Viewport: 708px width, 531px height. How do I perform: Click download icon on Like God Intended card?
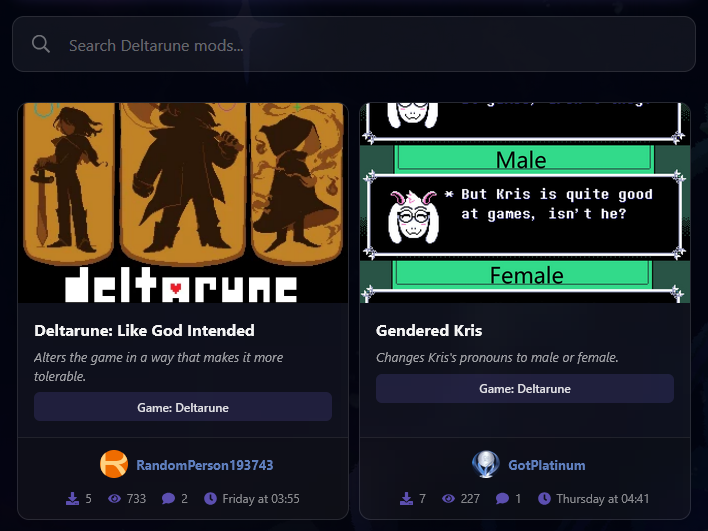click(x=72, y=498)
